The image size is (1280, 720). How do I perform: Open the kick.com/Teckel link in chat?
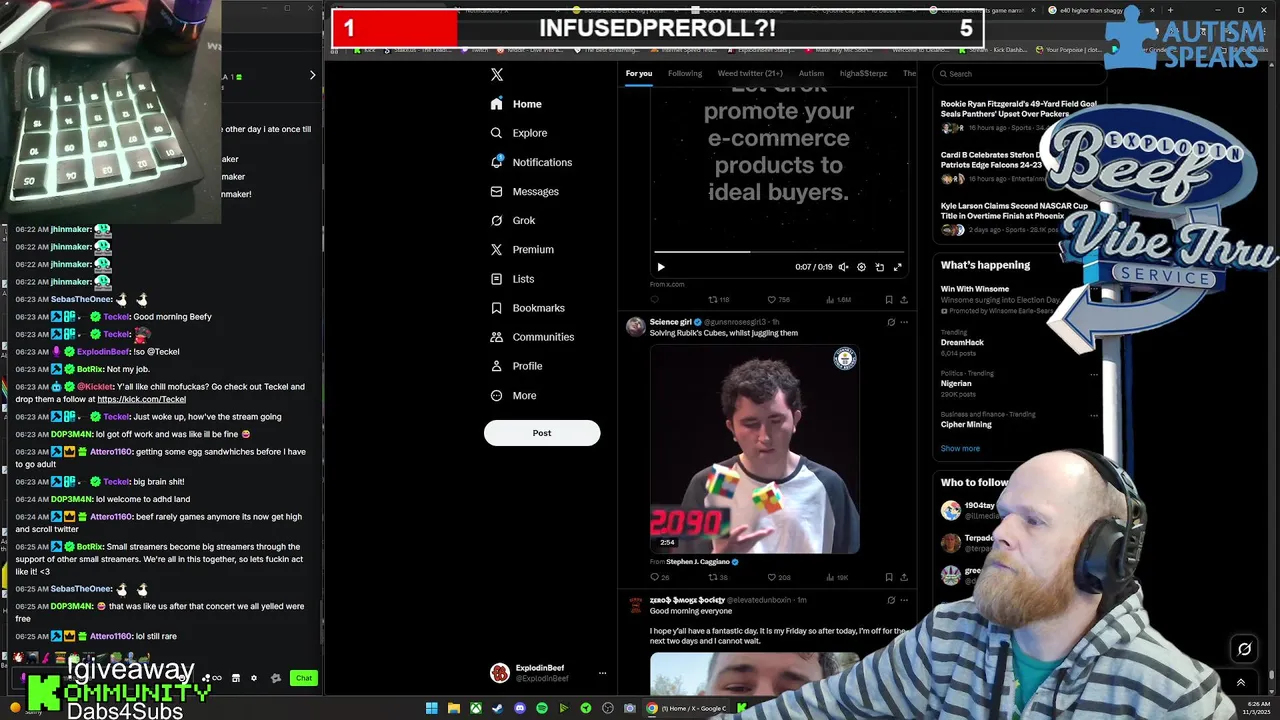click(141, 399)
